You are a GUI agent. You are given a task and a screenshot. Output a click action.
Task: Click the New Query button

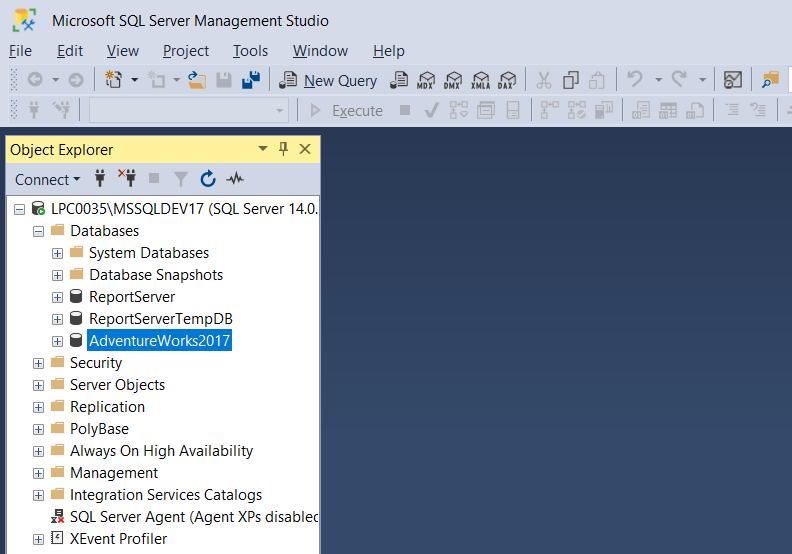(x=329, y=80)
